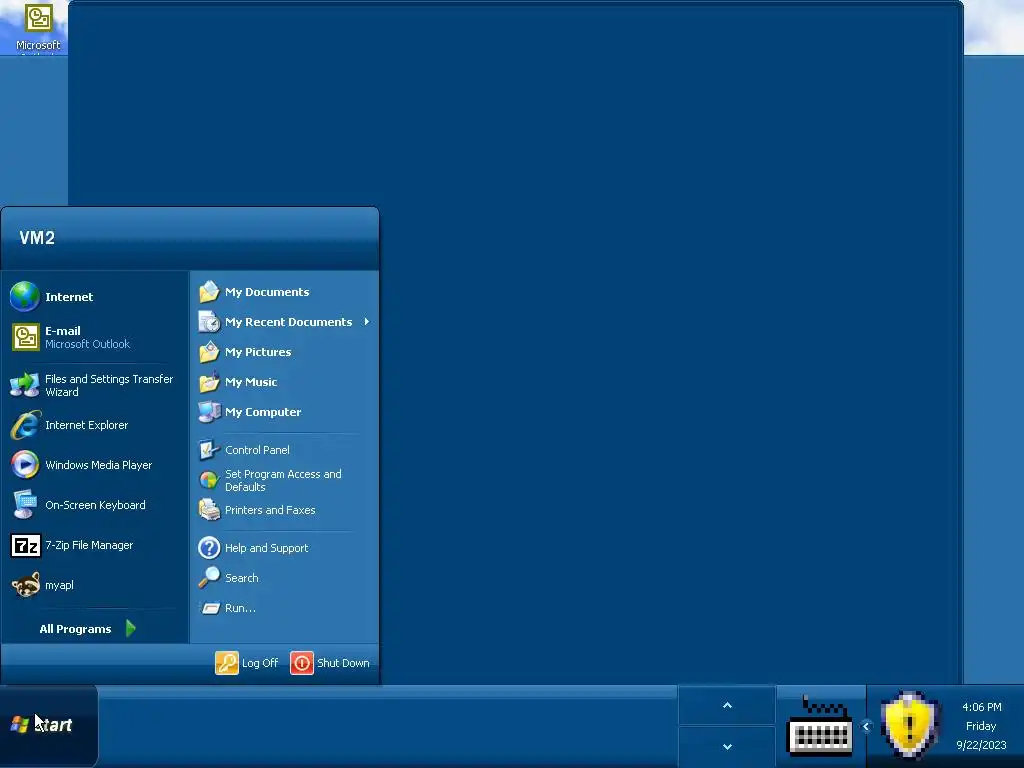Click the Start button
This screenshot has width=1024, height=768.
49,726
